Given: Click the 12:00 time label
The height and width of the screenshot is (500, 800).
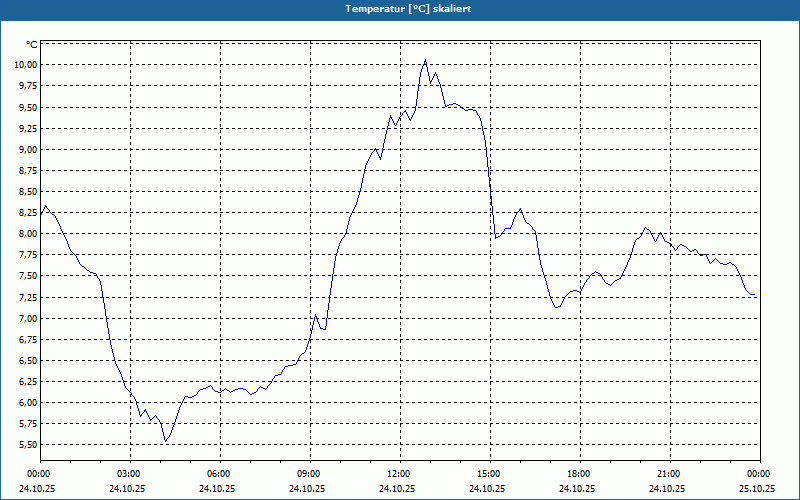Looking at the screenshot, I should [x=400, y=474].
